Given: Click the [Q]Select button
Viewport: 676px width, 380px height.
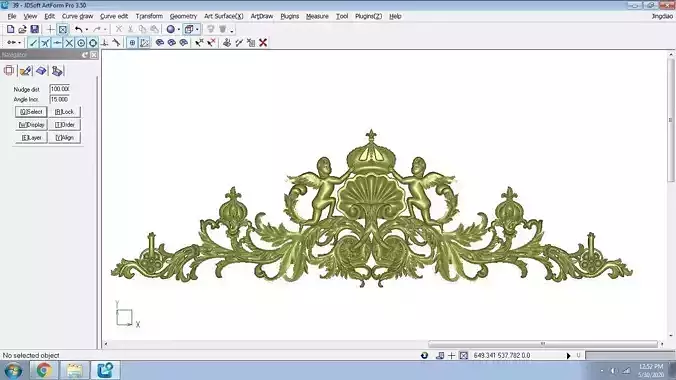Looking at the screenshot, I should (31, 112).
